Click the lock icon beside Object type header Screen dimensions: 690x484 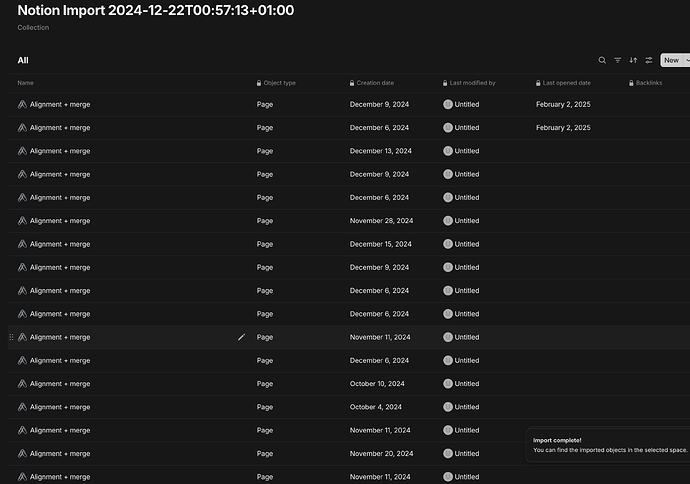[259, 83]
